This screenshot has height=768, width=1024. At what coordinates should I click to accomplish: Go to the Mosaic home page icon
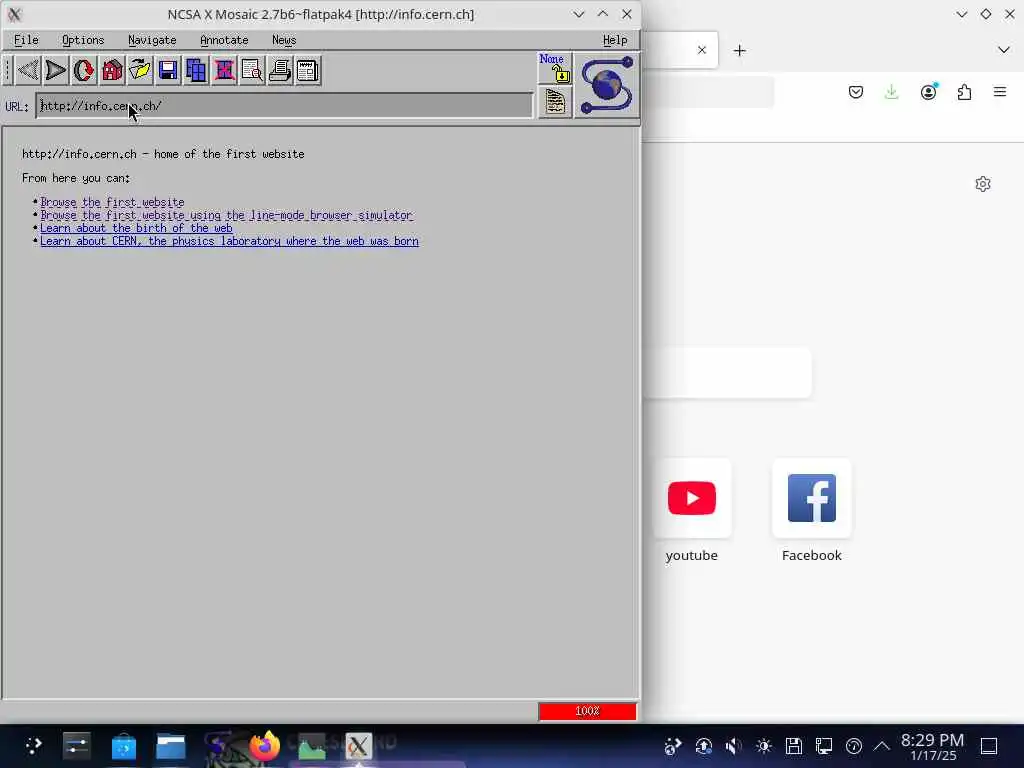(x=112, y=70)
